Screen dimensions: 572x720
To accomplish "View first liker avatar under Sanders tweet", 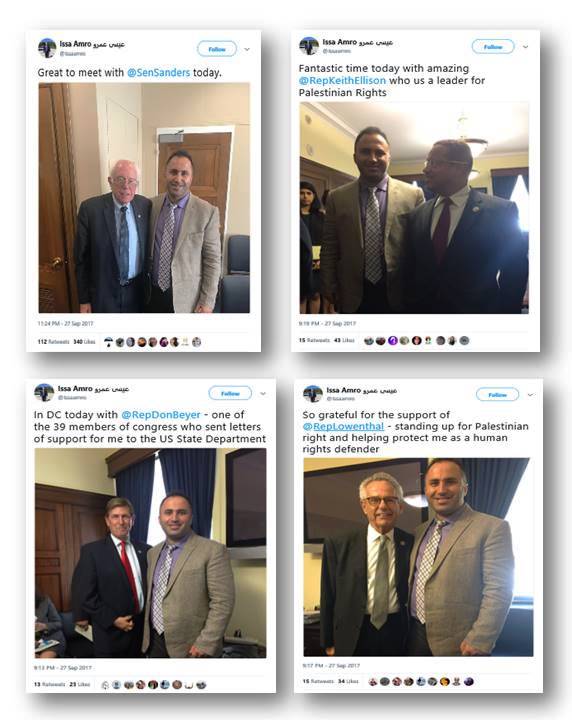I will coord(108,342).
